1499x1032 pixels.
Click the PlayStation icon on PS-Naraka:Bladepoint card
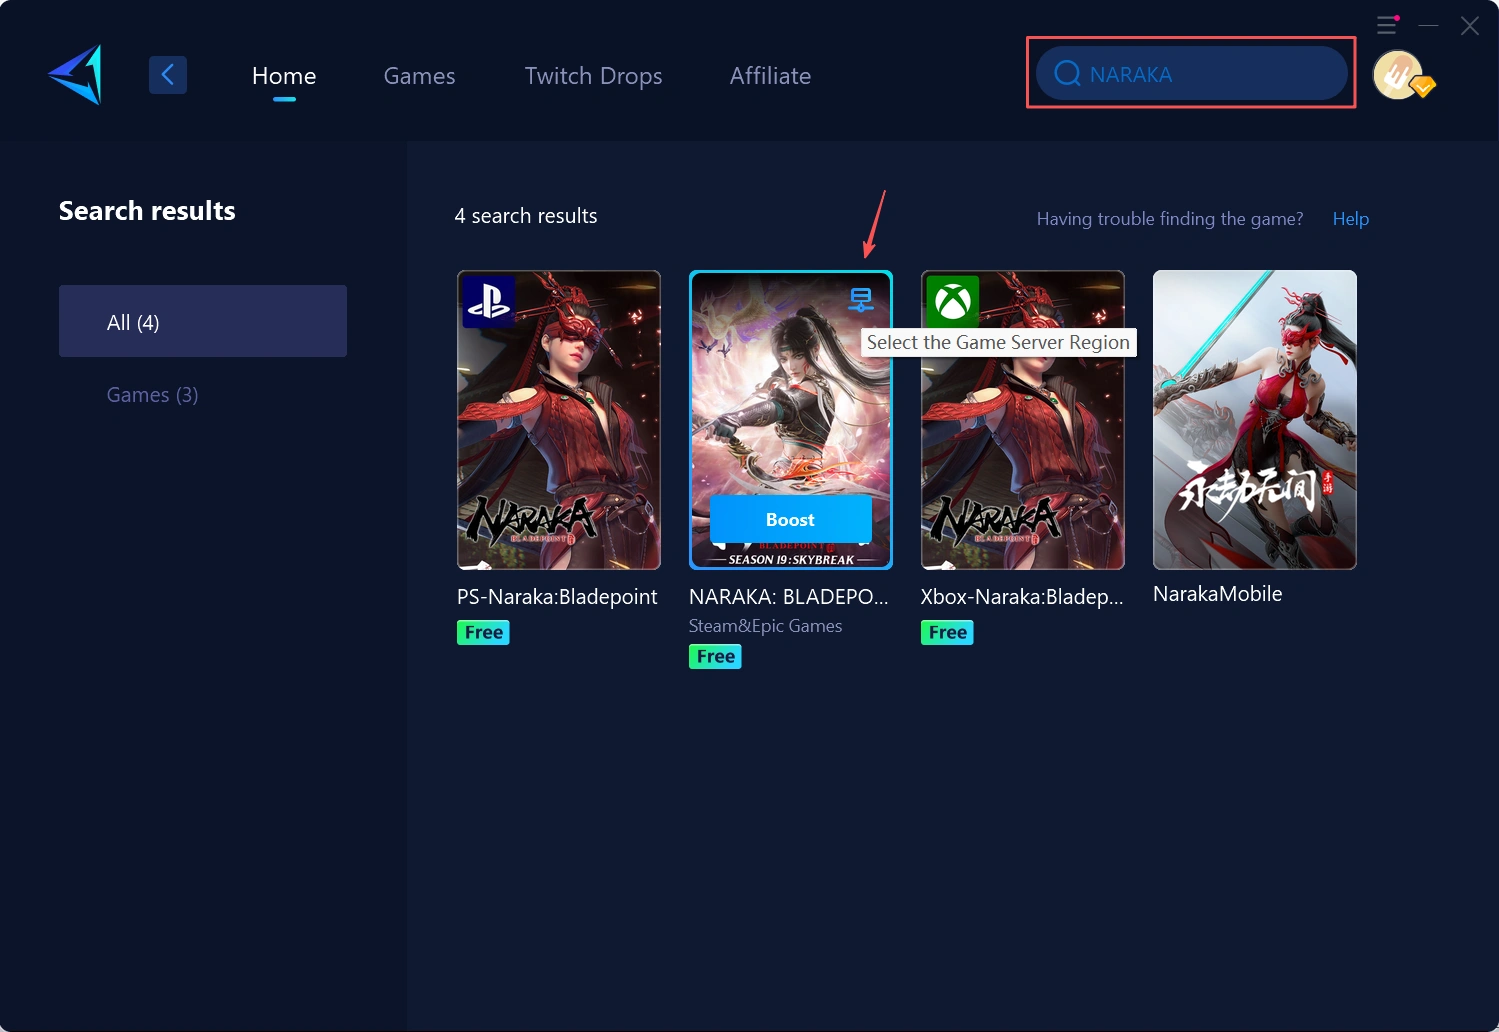(x=489, y=302)
